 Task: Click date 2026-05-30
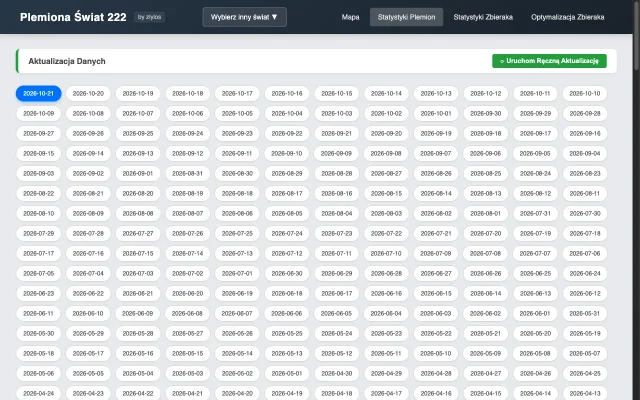tap(38, 333)
